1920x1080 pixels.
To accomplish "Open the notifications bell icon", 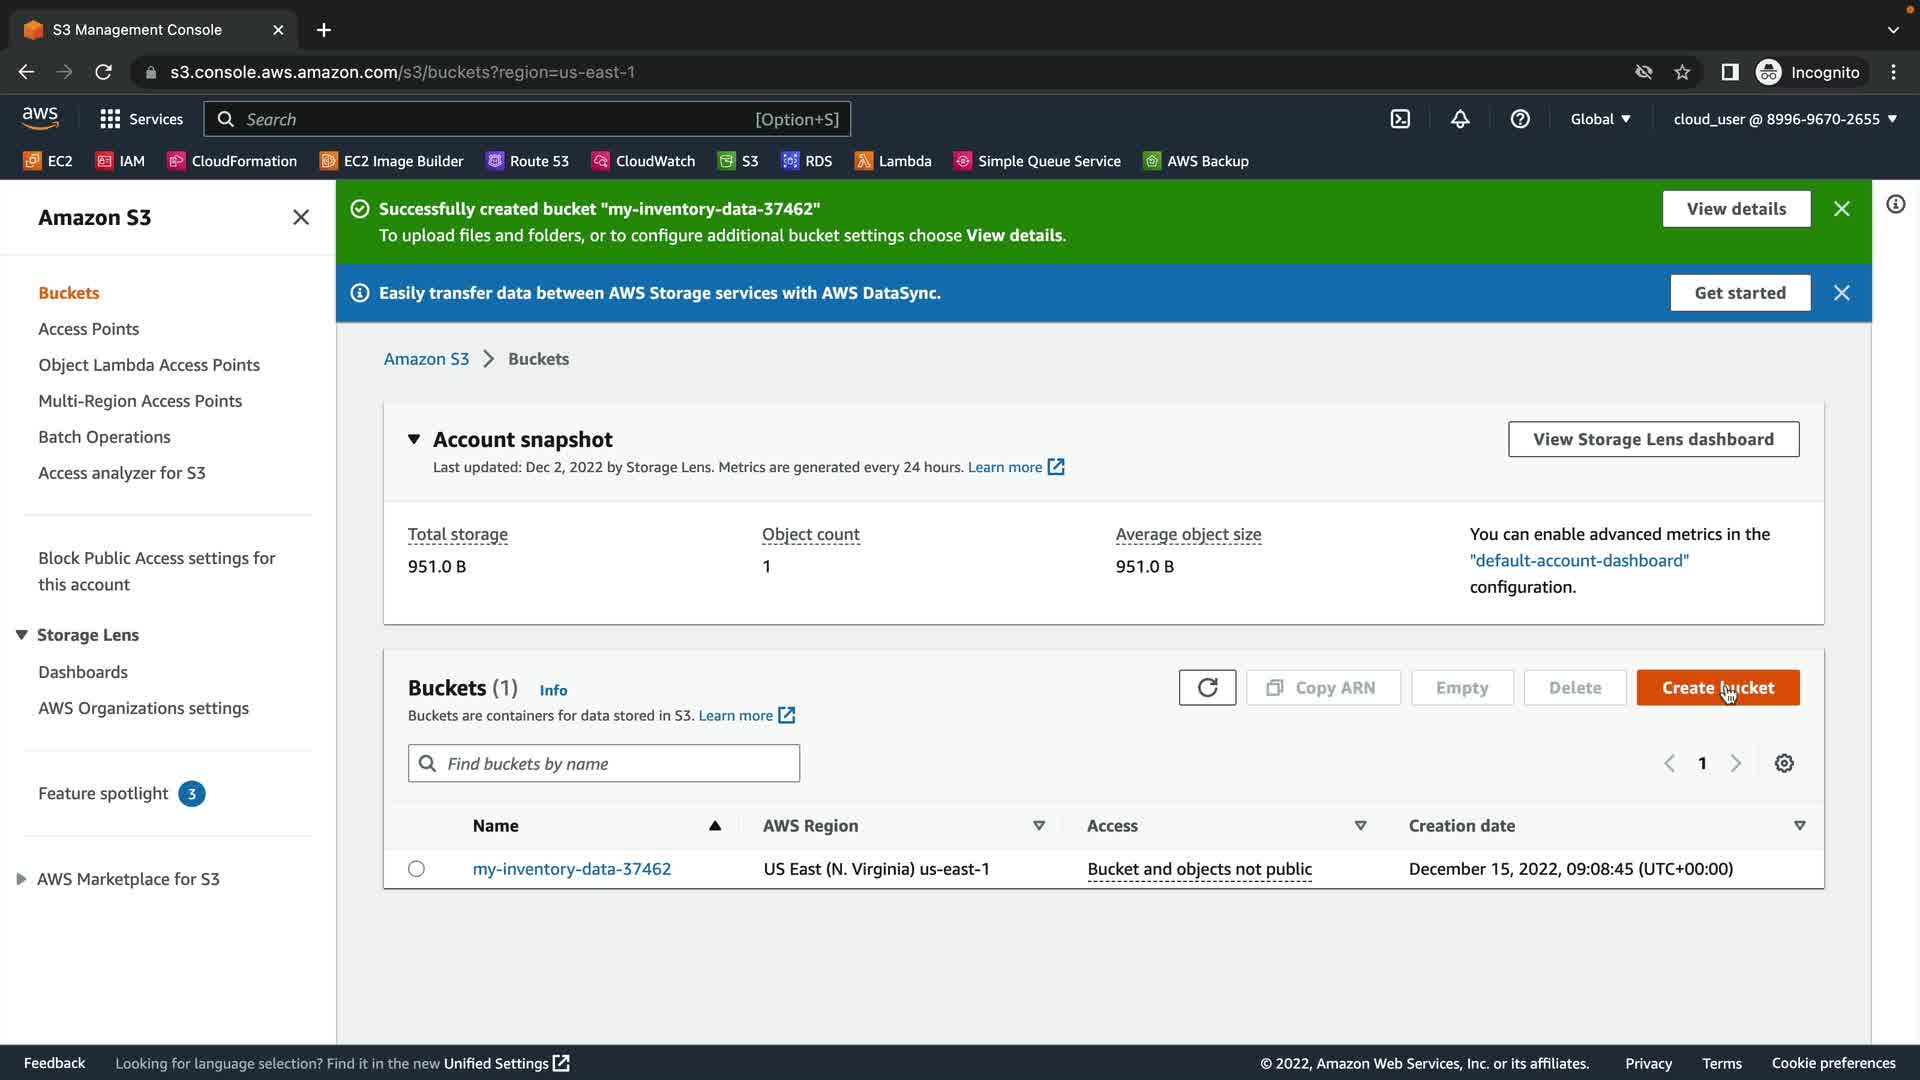I will coord(1460,119).
